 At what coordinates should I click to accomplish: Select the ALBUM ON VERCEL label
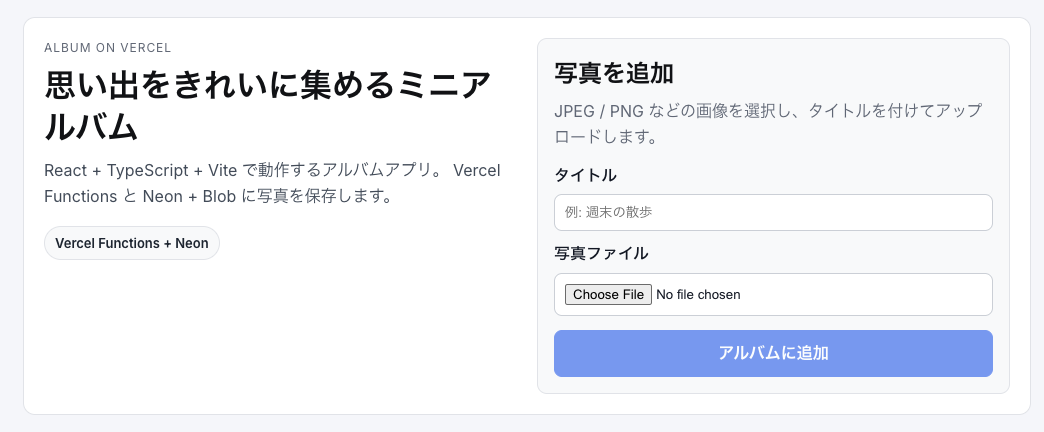coord(107,48)
